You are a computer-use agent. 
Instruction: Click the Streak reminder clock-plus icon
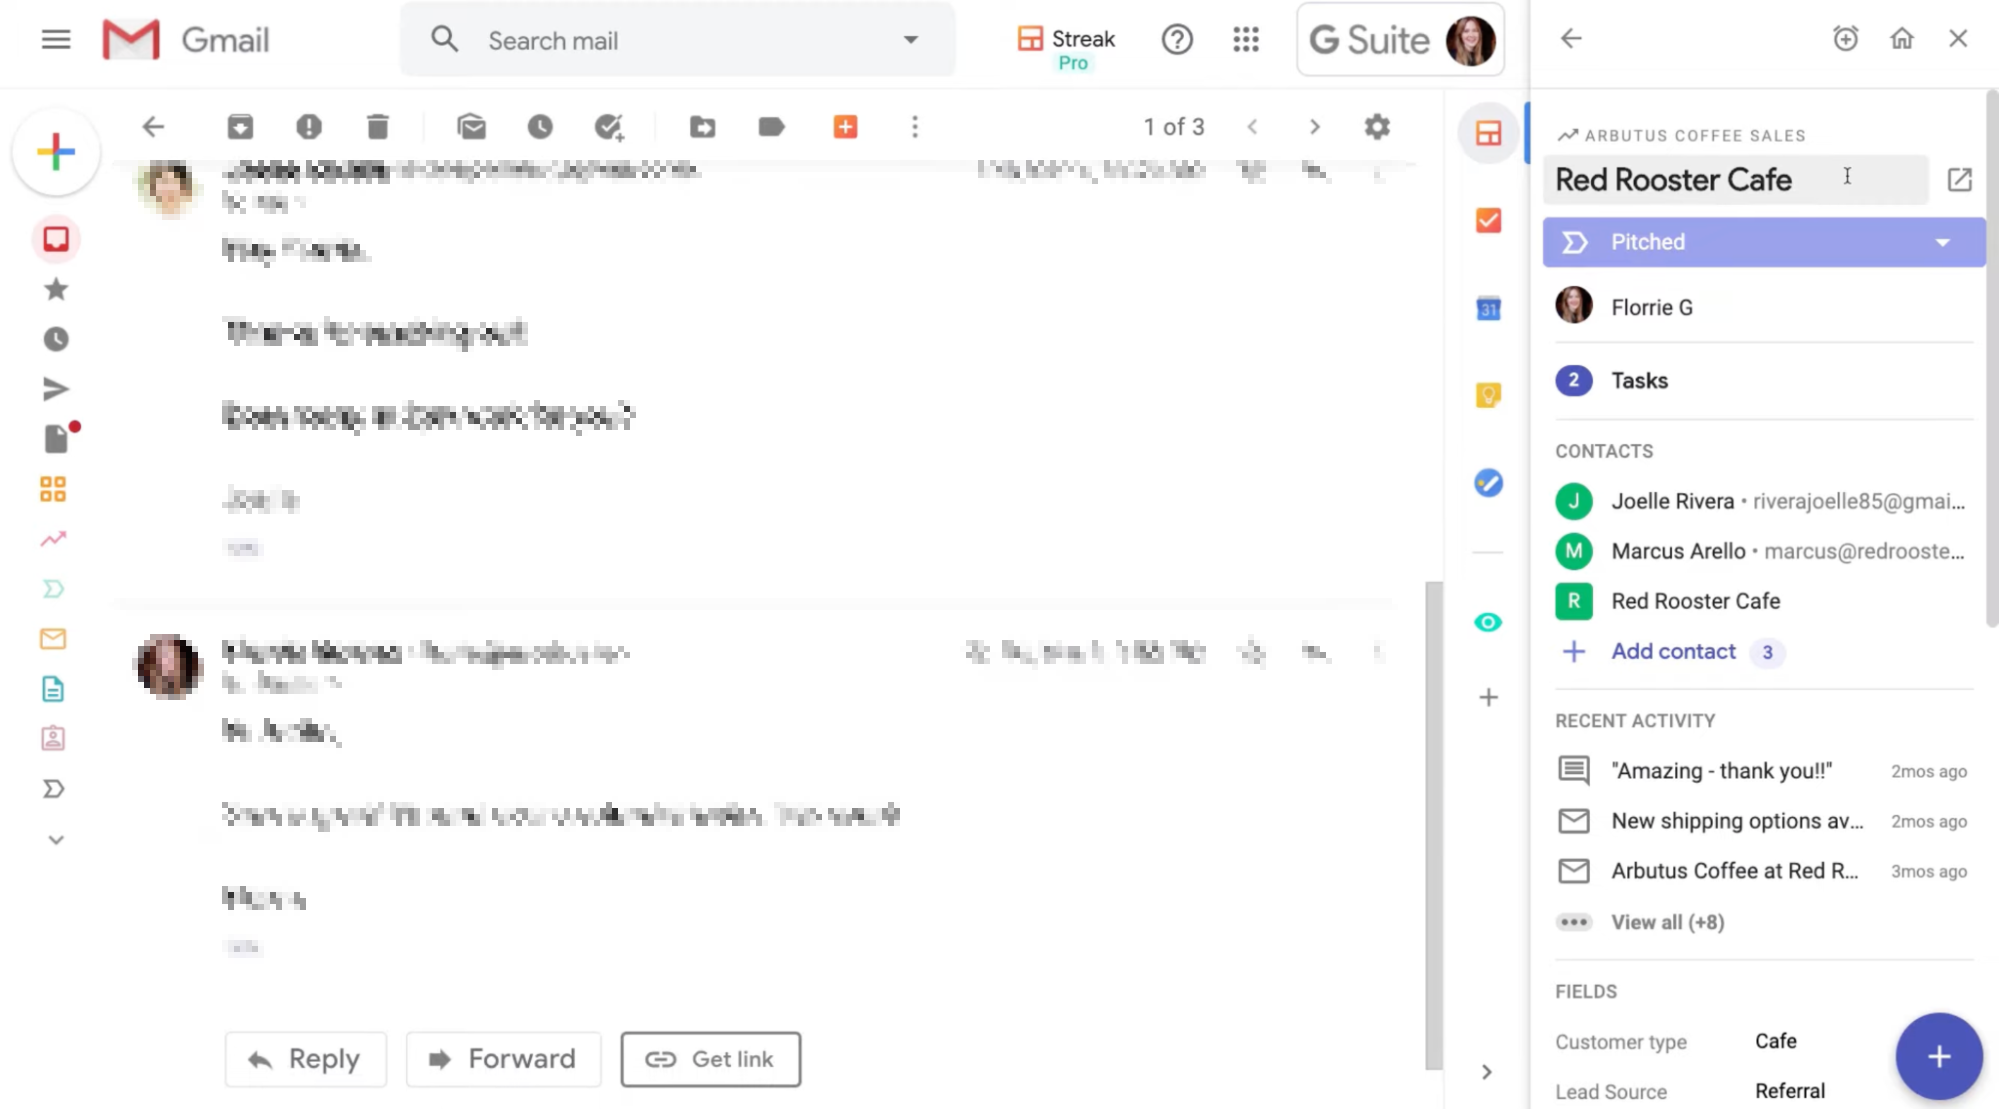1845,38
